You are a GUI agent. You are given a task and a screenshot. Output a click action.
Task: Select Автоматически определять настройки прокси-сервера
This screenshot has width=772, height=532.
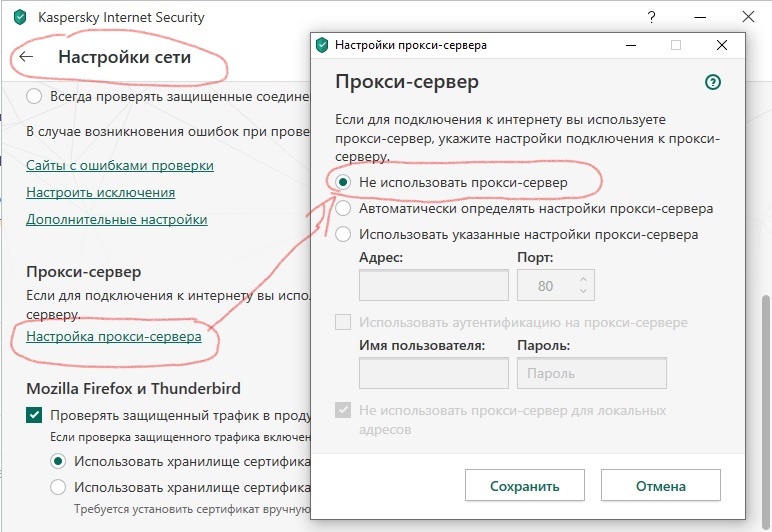(343, 208)
